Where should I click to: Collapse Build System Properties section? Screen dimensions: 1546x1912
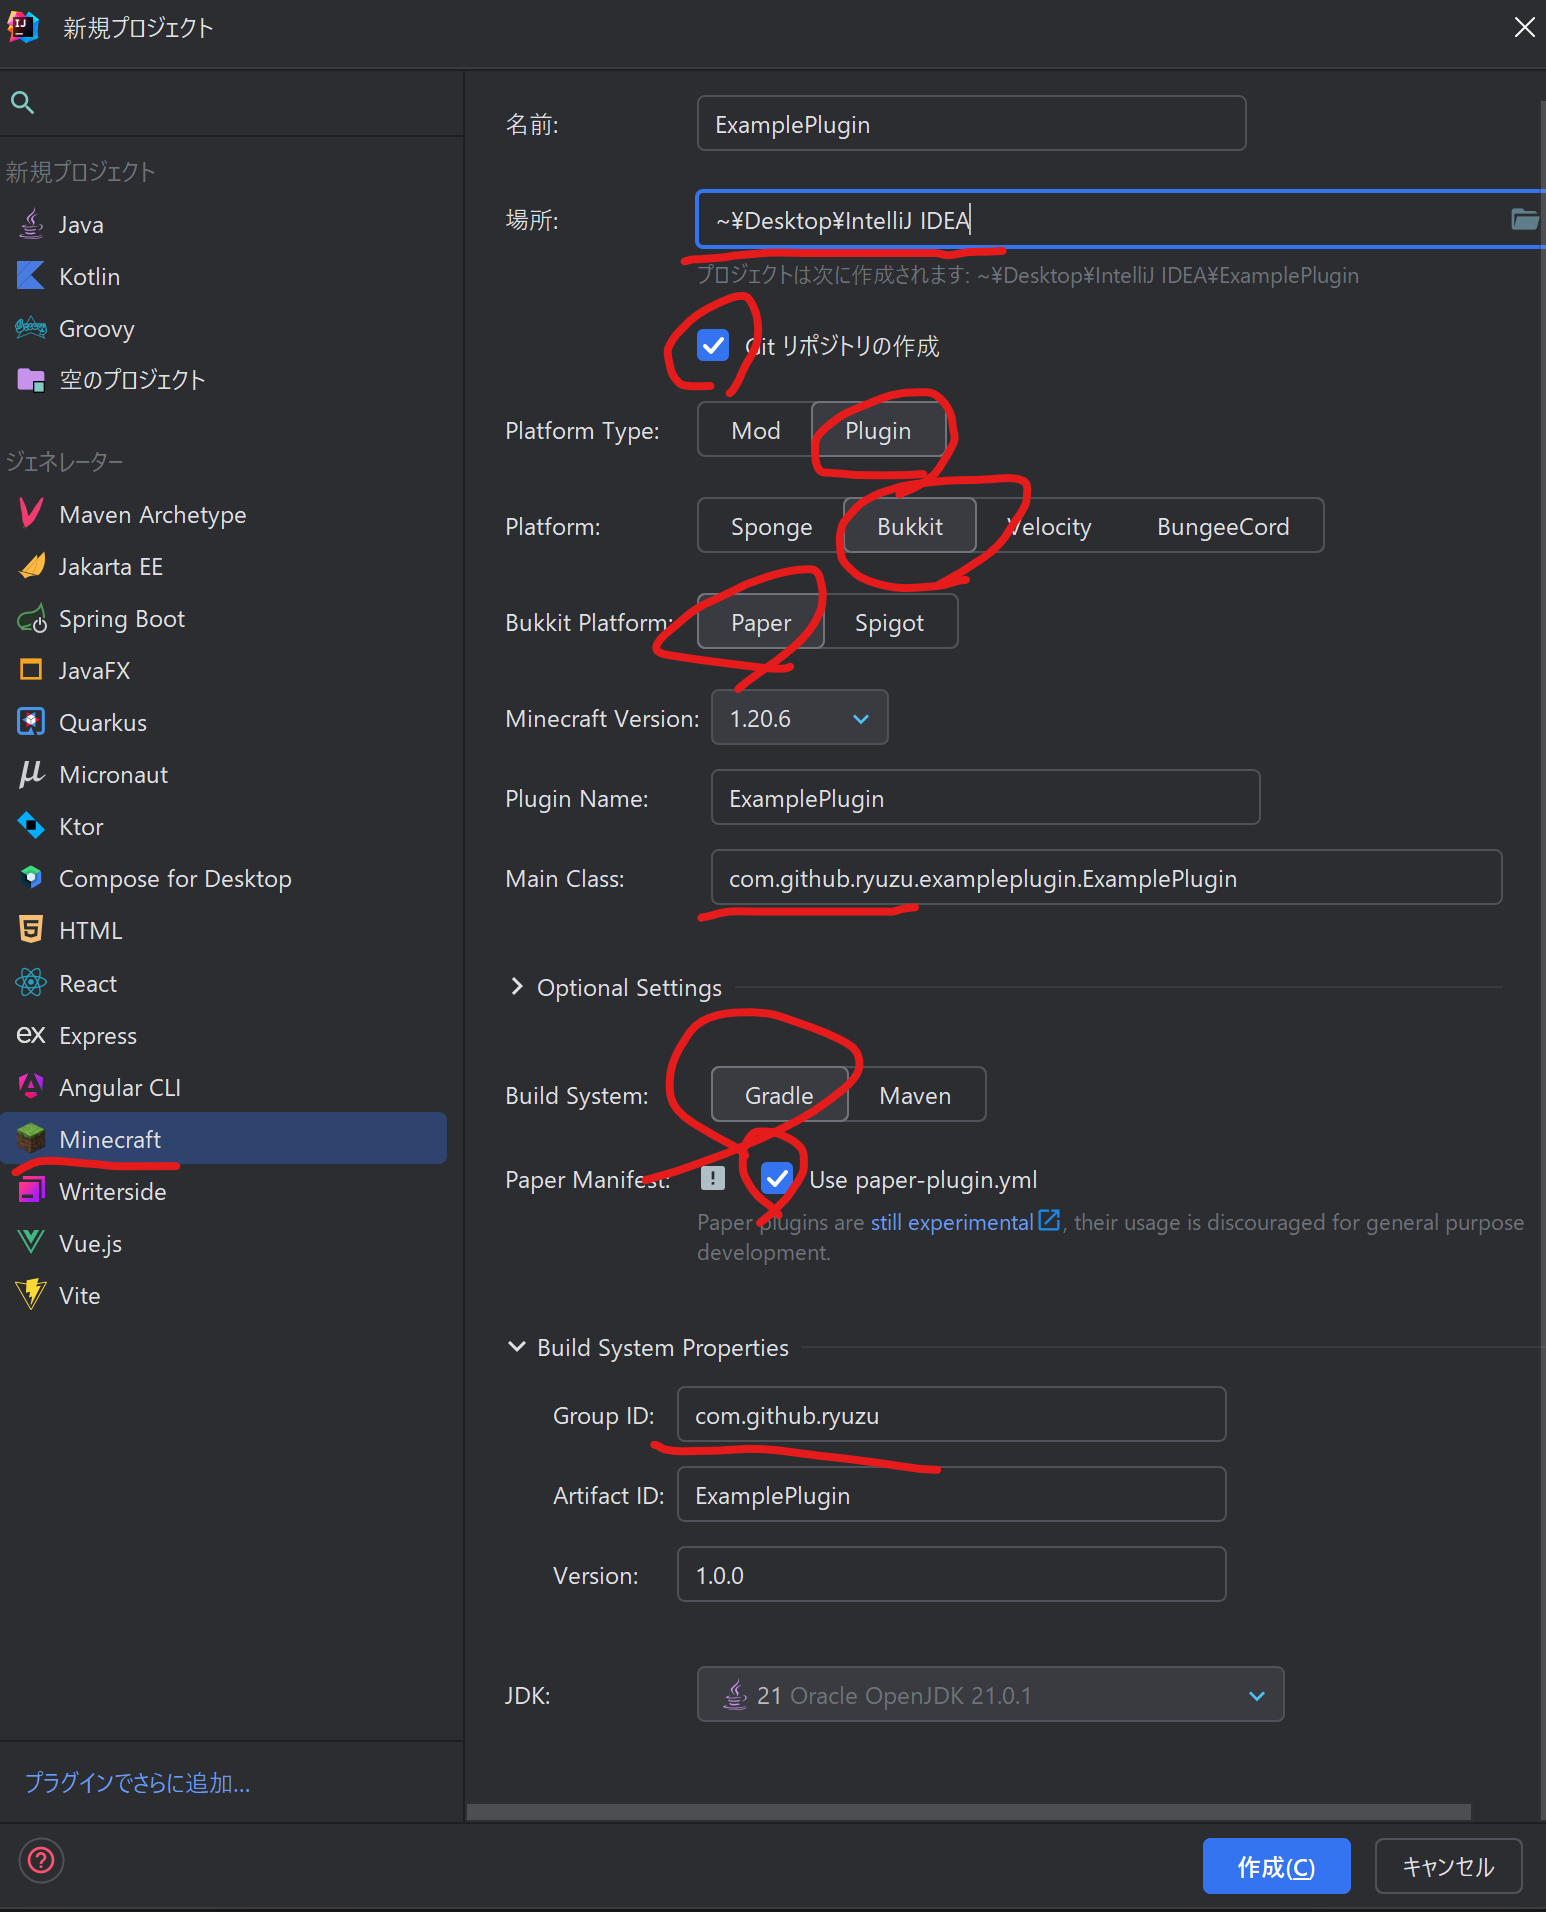(x=648, y=1347)
